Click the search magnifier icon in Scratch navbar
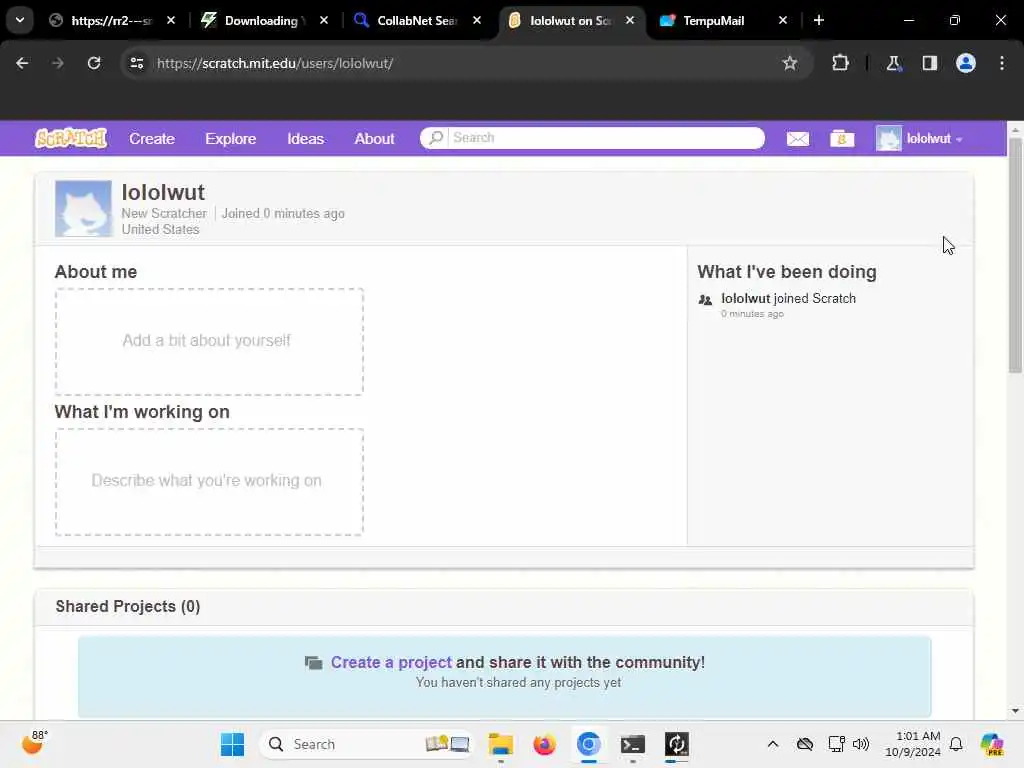Viewport: 1024px width, 768px height. 436,138
